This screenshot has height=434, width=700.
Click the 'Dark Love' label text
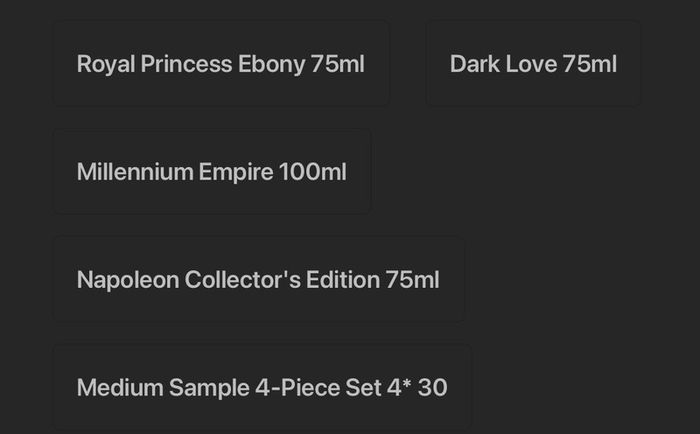point(503,64)
